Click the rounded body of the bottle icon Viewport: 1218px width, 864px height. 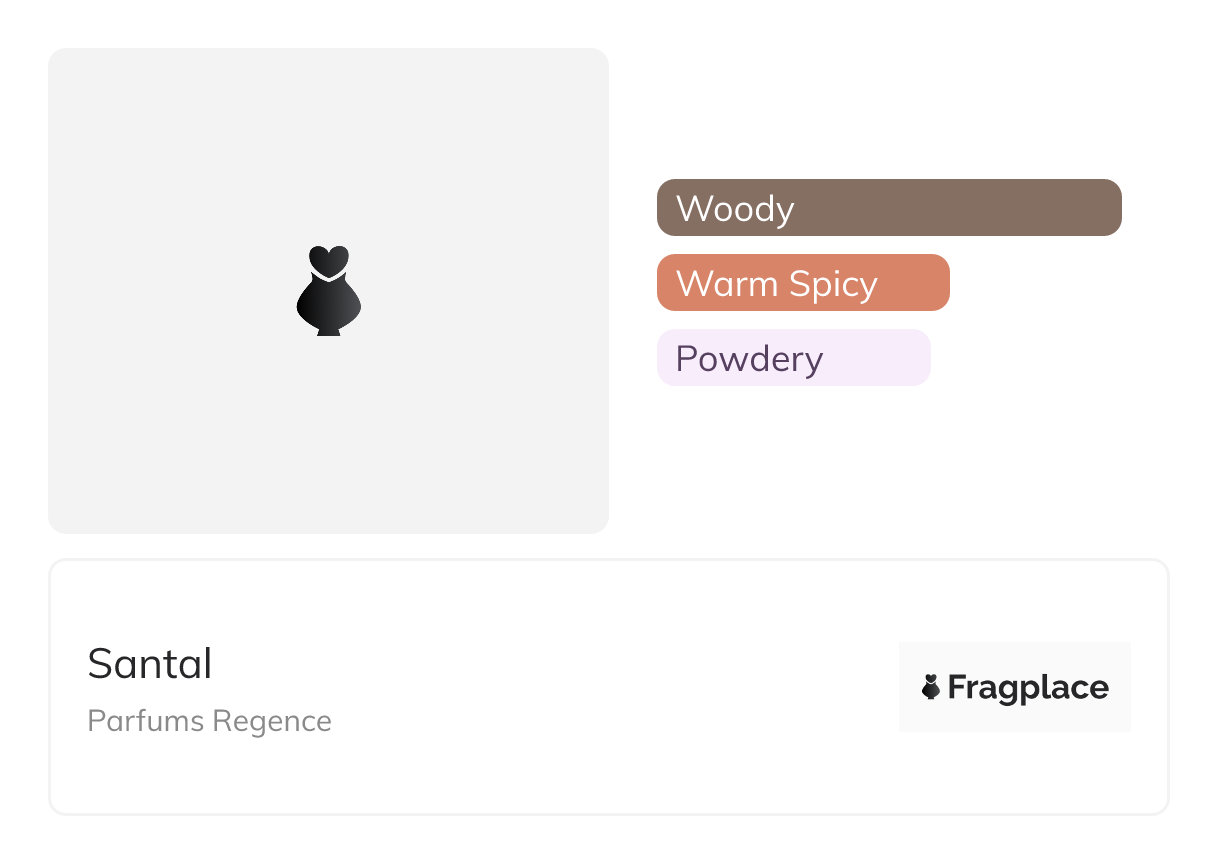coord(329,305)
